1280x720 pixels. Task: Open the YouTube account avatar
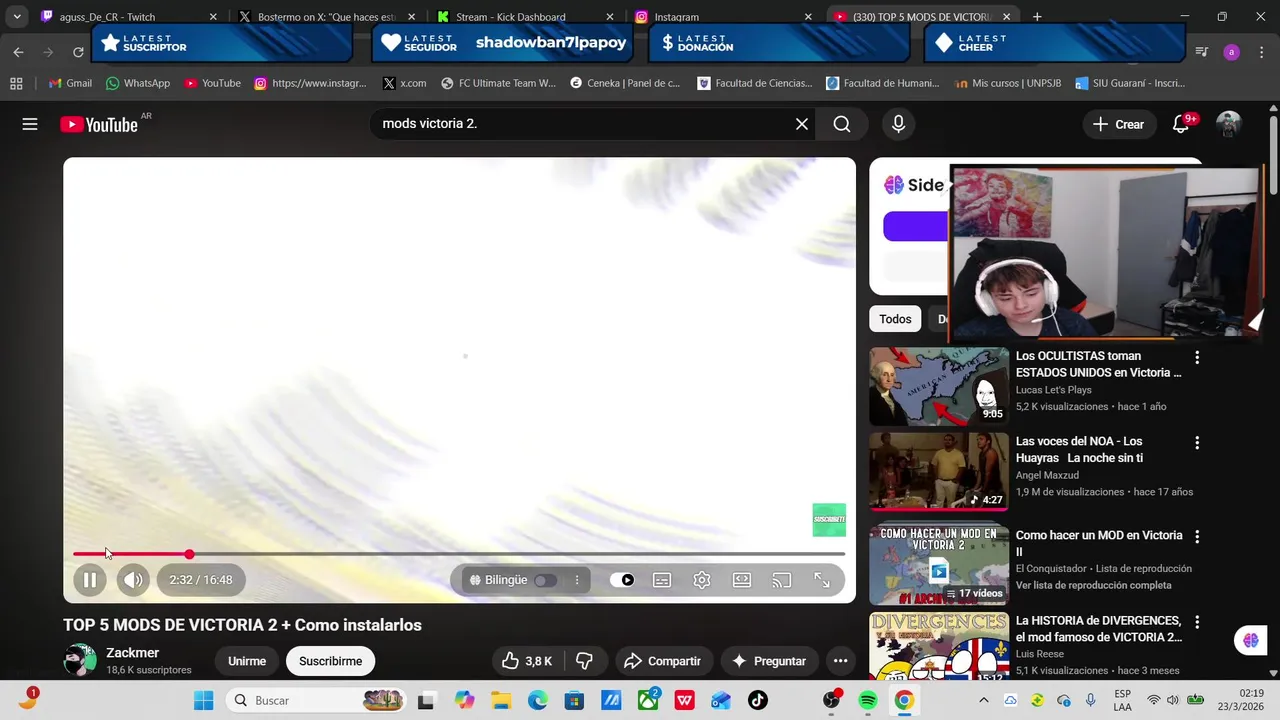[x=1228, y=124]
